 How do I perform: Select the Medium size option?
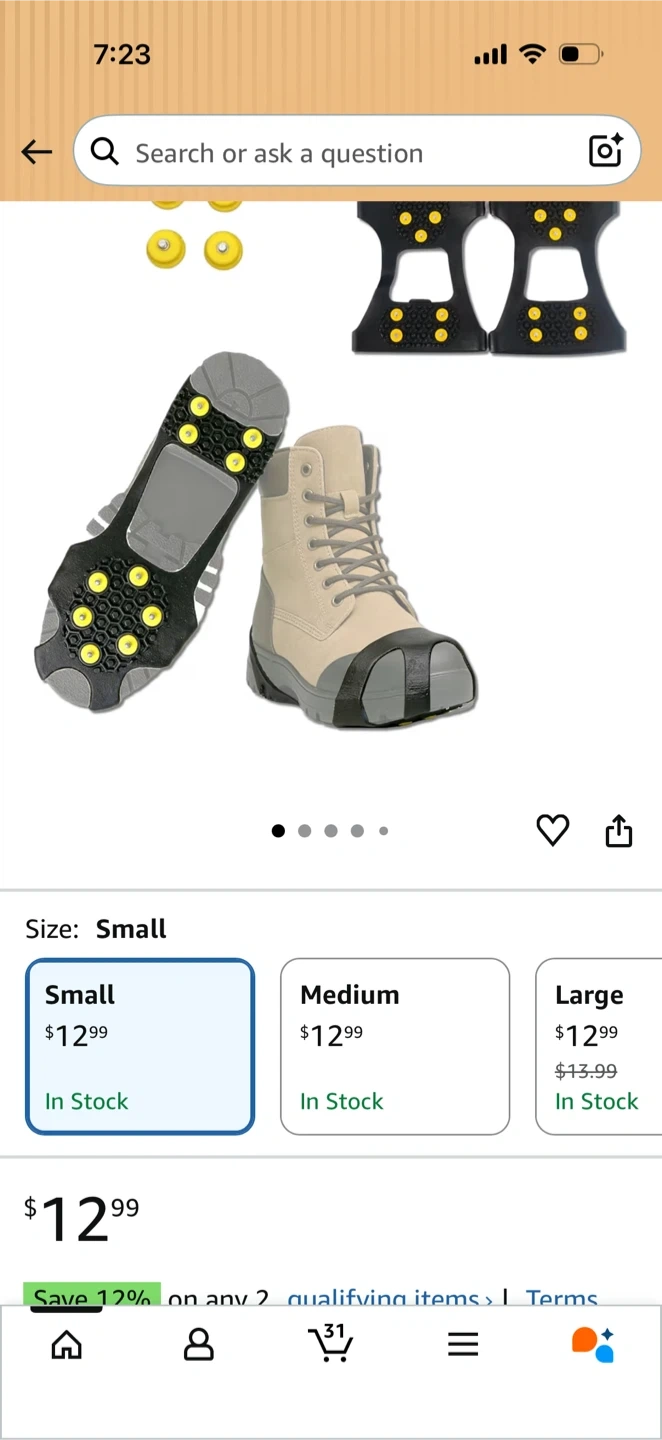point(395,1047)
